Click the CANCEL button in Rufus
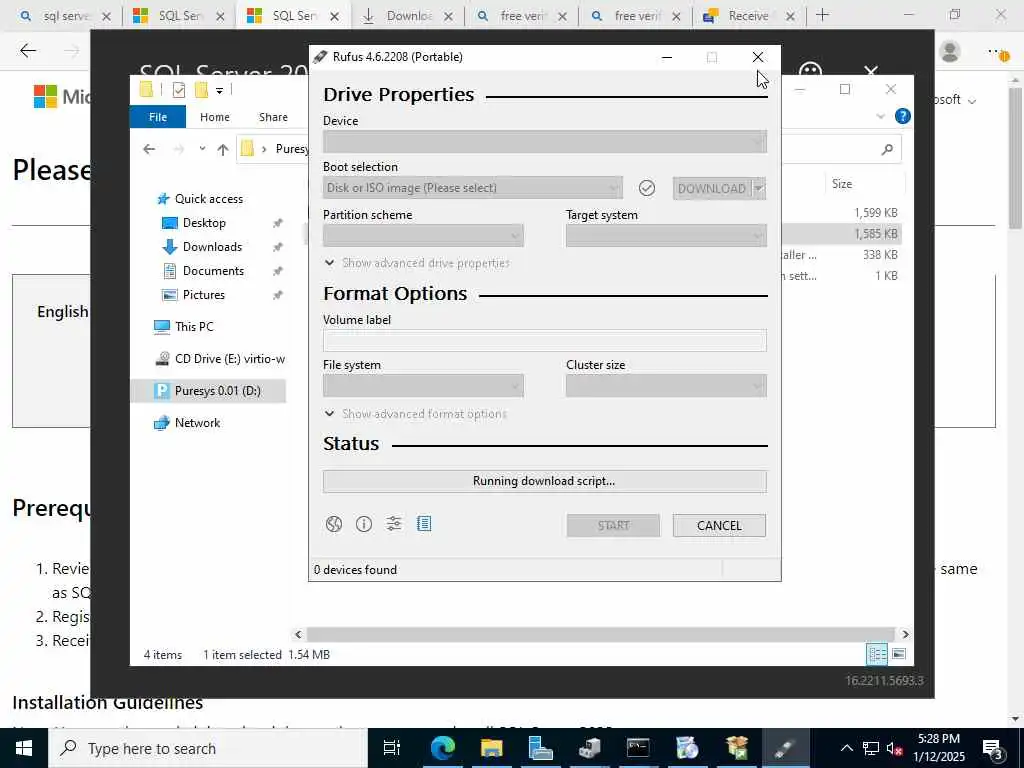This screenshot has height=768, width=1024. coord(719,526)
